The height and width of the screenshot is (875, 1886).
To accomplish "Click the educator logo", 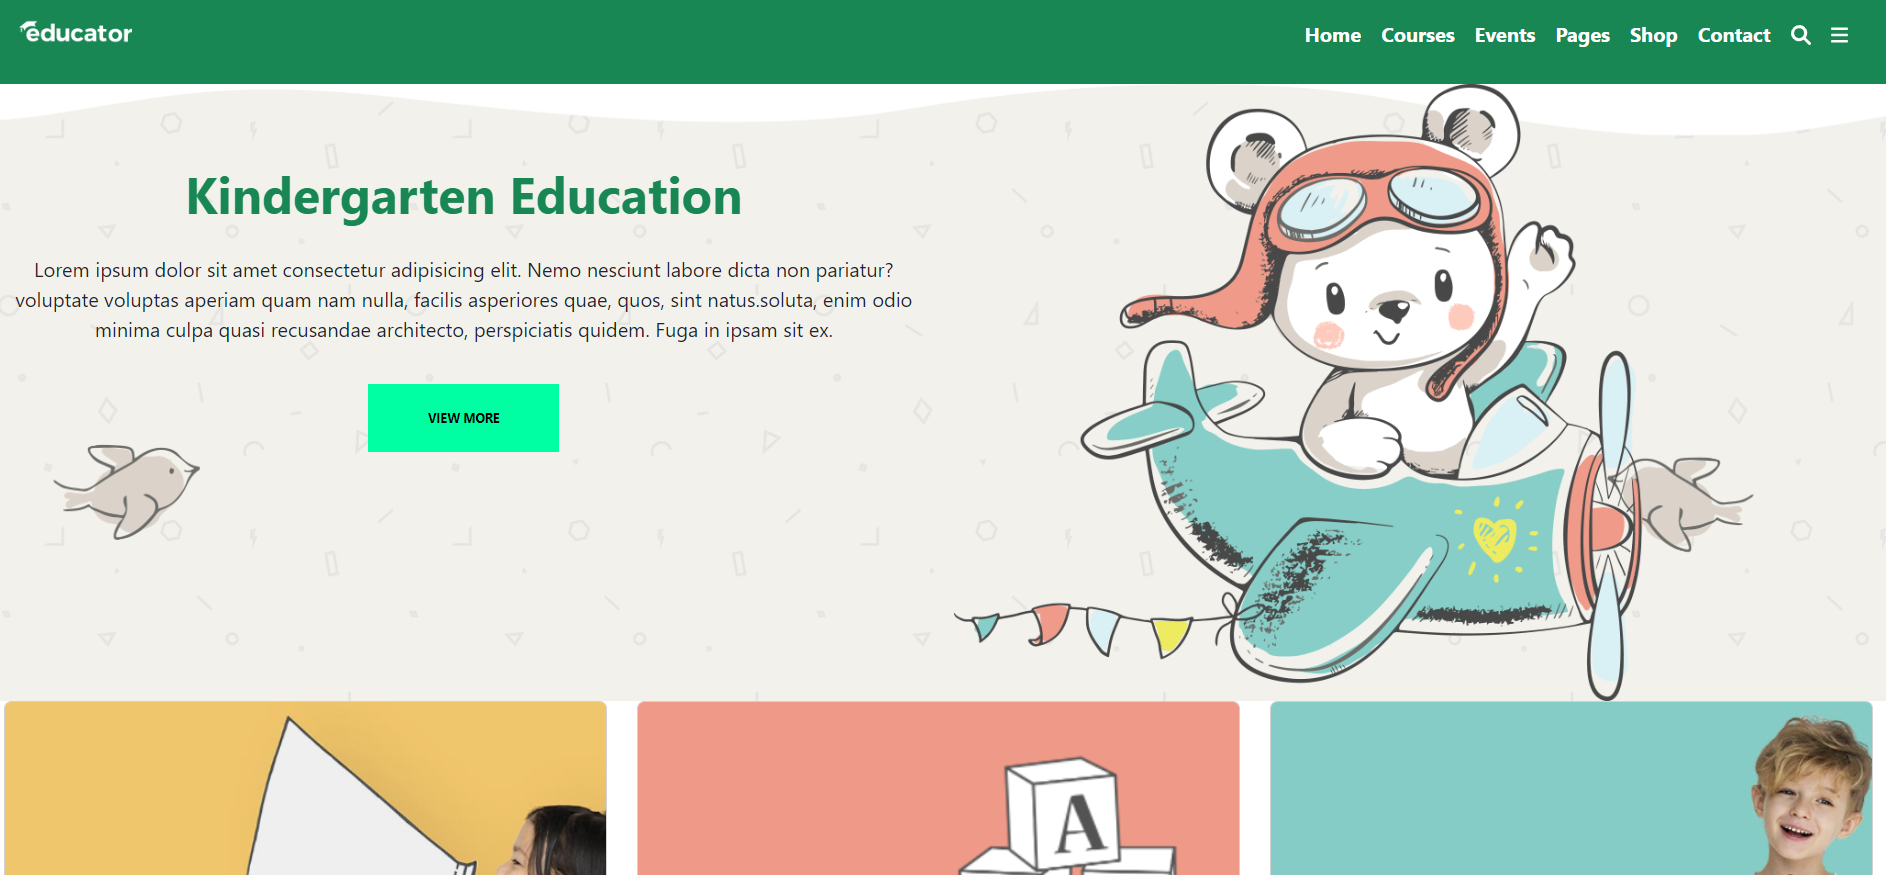I will click(76, 33).
